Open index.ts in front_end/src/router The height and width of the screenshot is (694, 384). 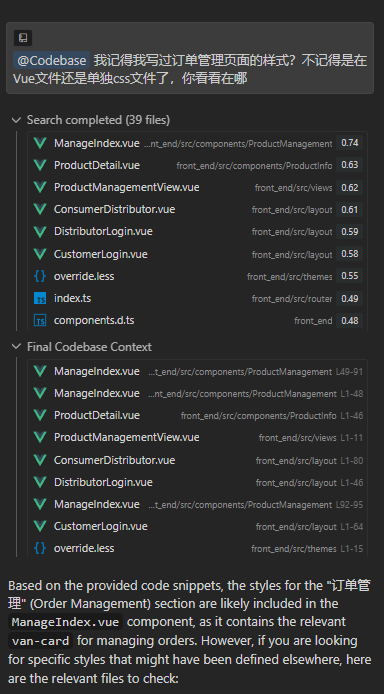coord(197,298)
